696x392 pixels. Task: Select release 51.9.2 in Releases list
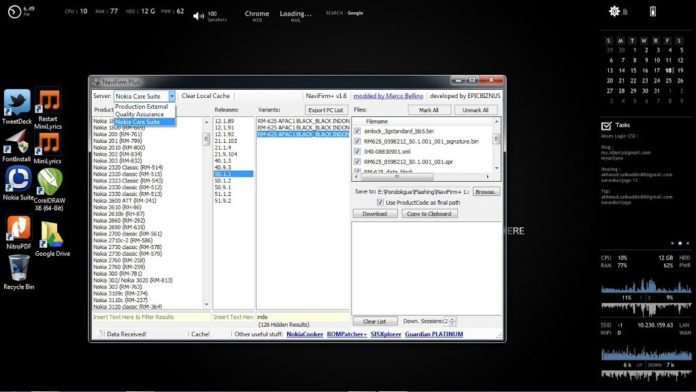[x=223, y=201]
